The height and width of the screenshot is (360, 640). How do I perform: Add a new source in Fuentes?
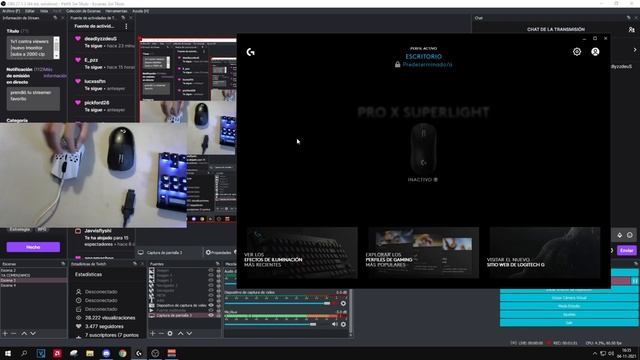click(153, 333)
